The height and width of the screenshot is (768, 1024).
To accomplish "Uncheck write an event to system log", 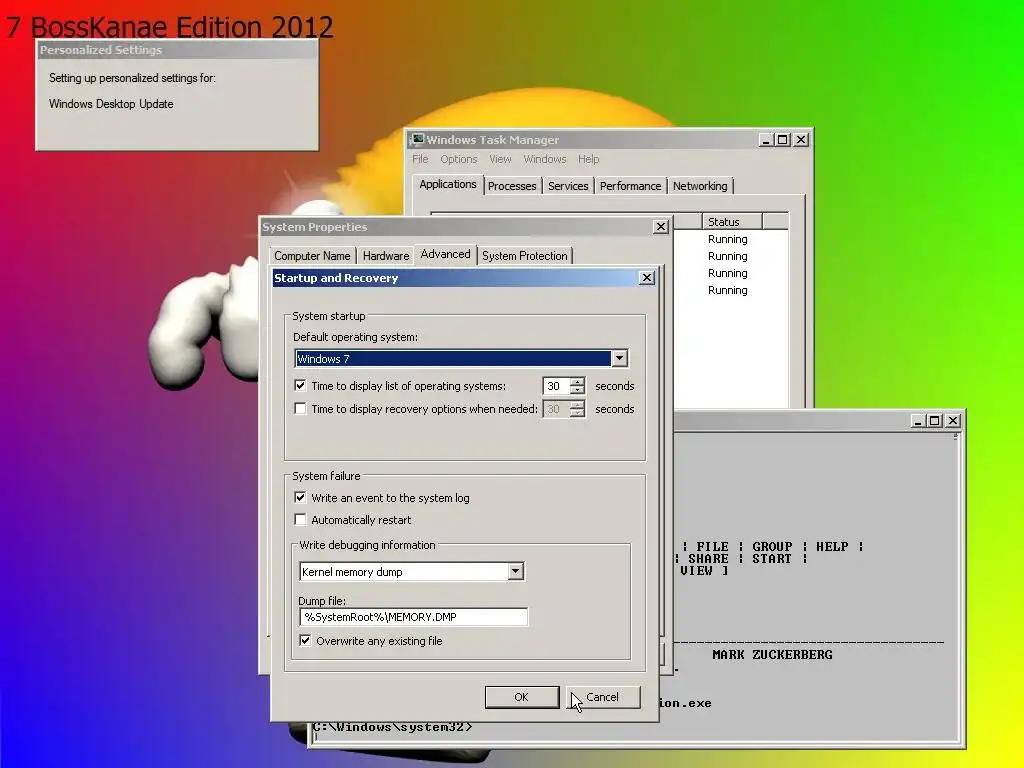I will pos(300,497).
